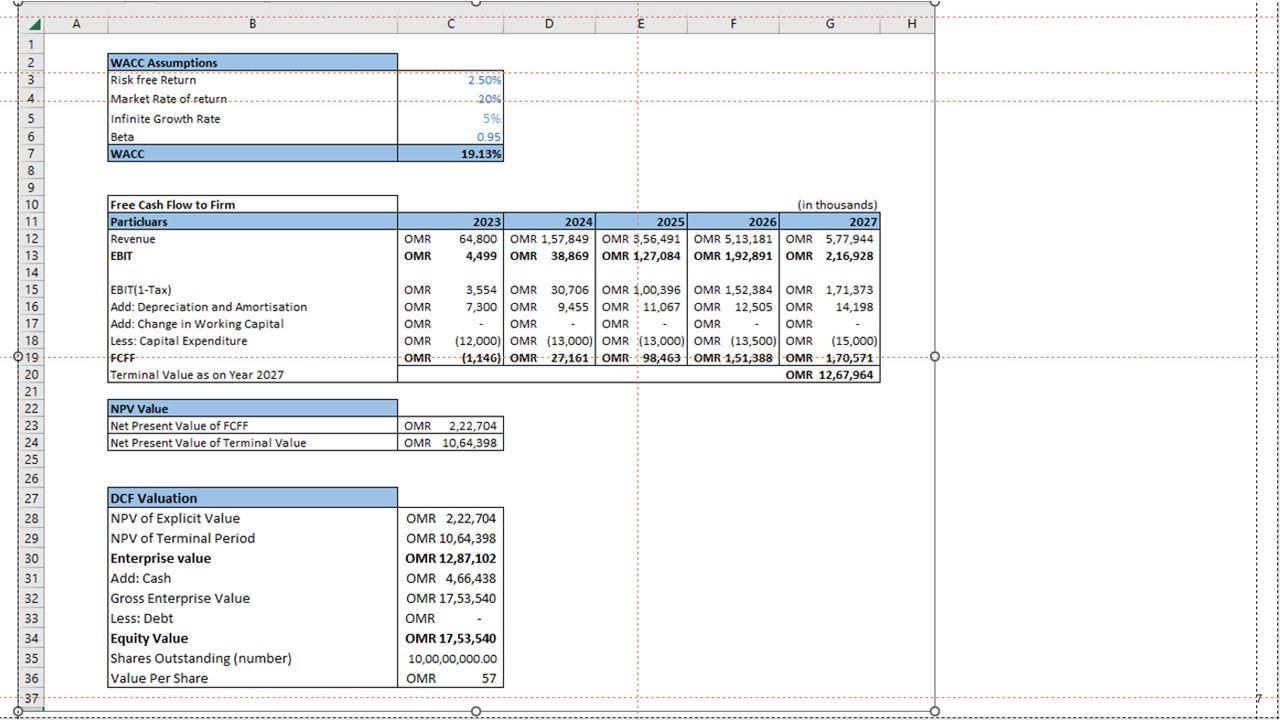This screenshot has height=720, width=1280.
Task: Select column B header
Action: pos(252,24)
